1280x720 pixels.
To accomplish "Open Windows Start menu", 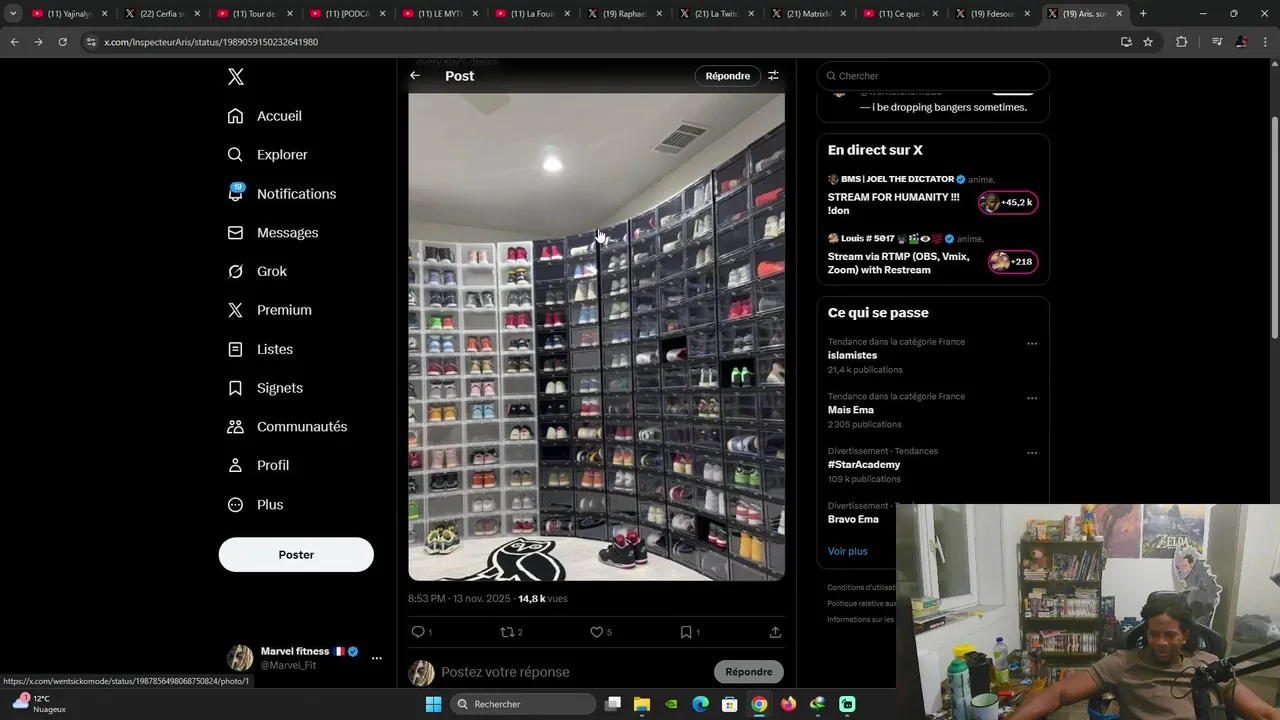I will click(x=433, y=704).
